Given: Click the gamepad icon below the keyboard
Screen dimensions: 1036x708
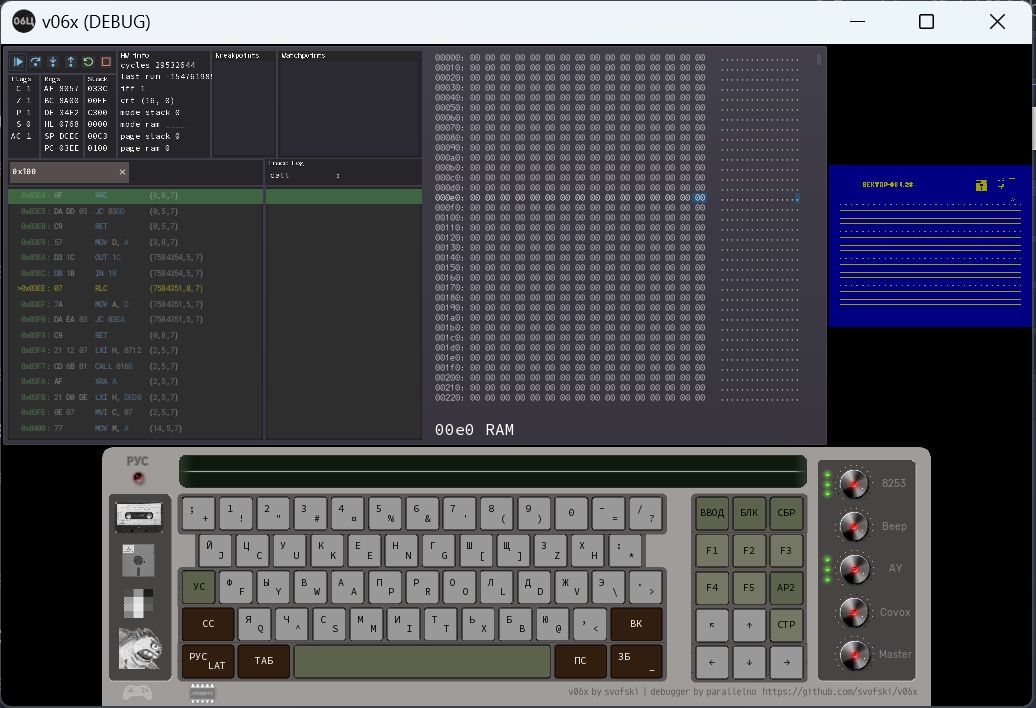Looking at the screenshot, I should click(x=138, y=691).
